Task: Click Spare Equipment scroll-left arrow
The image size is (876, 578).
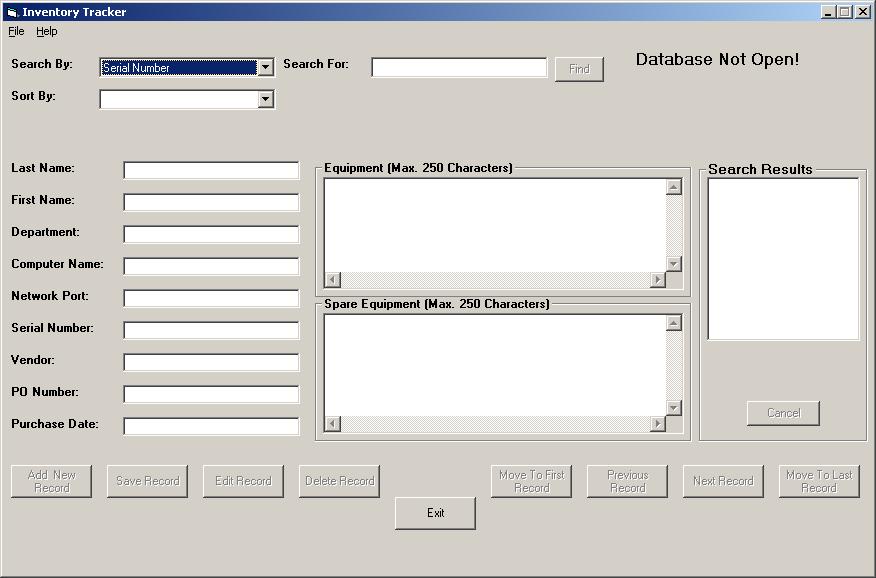Action: pos(333,424)
